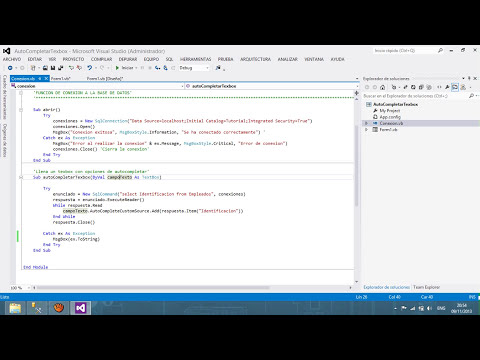Toggle the highlighted Preview Selected Items icon
Screen dimensions: 480x360
click(455, 87)
